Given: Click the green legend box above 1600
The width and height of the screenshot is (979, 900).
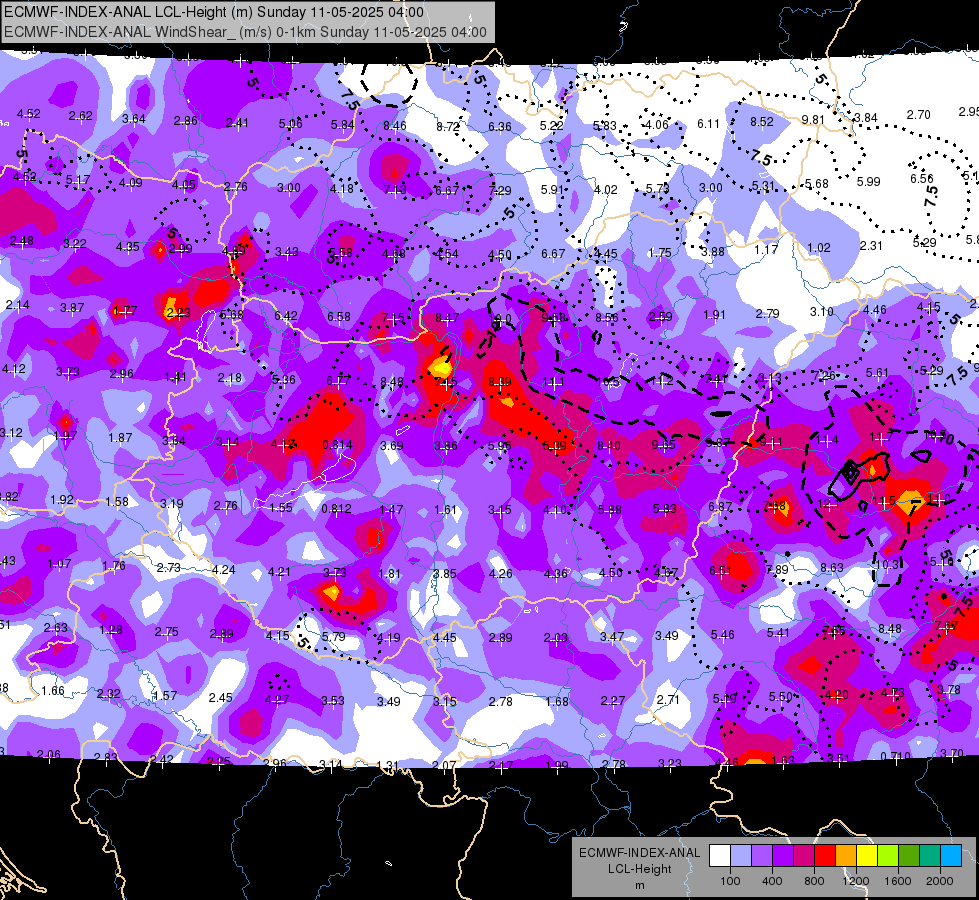Looking at the screenshot, I should point(908,856).
